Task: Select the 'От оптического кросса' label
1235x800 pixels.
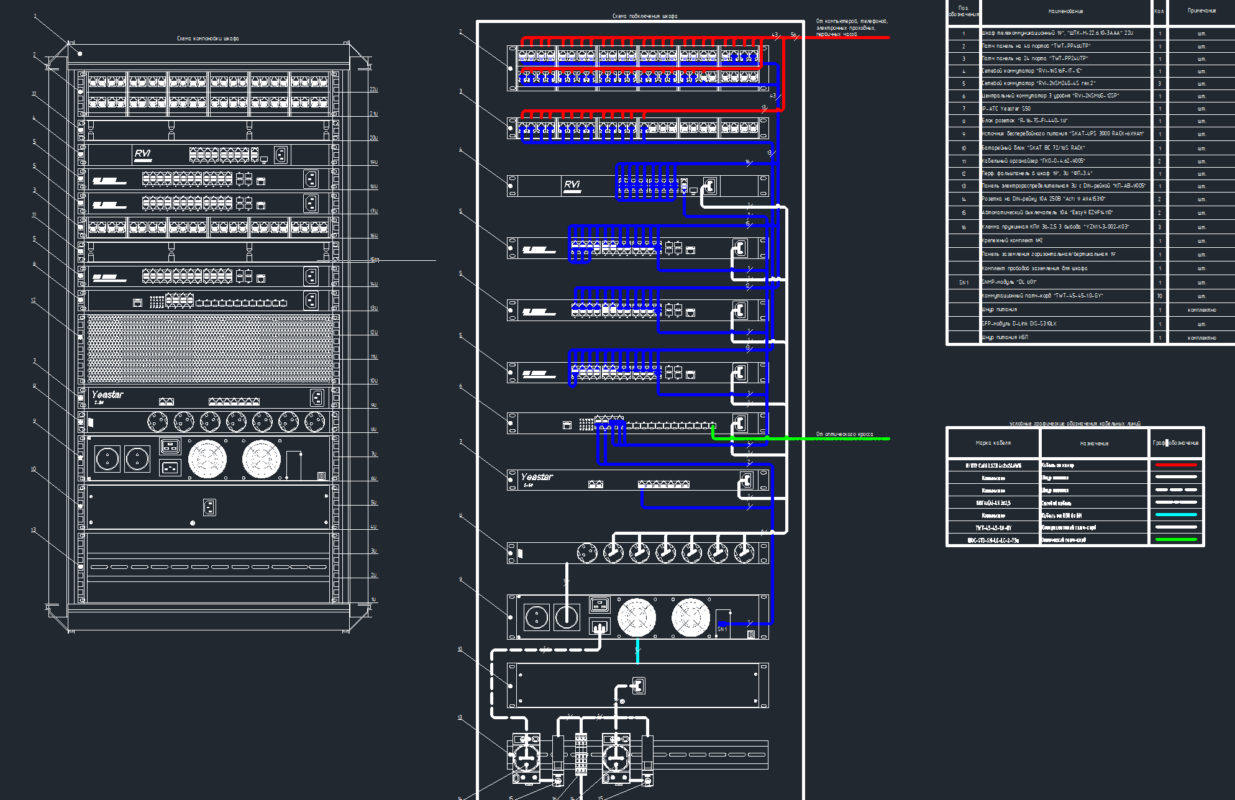Action: 844,435
